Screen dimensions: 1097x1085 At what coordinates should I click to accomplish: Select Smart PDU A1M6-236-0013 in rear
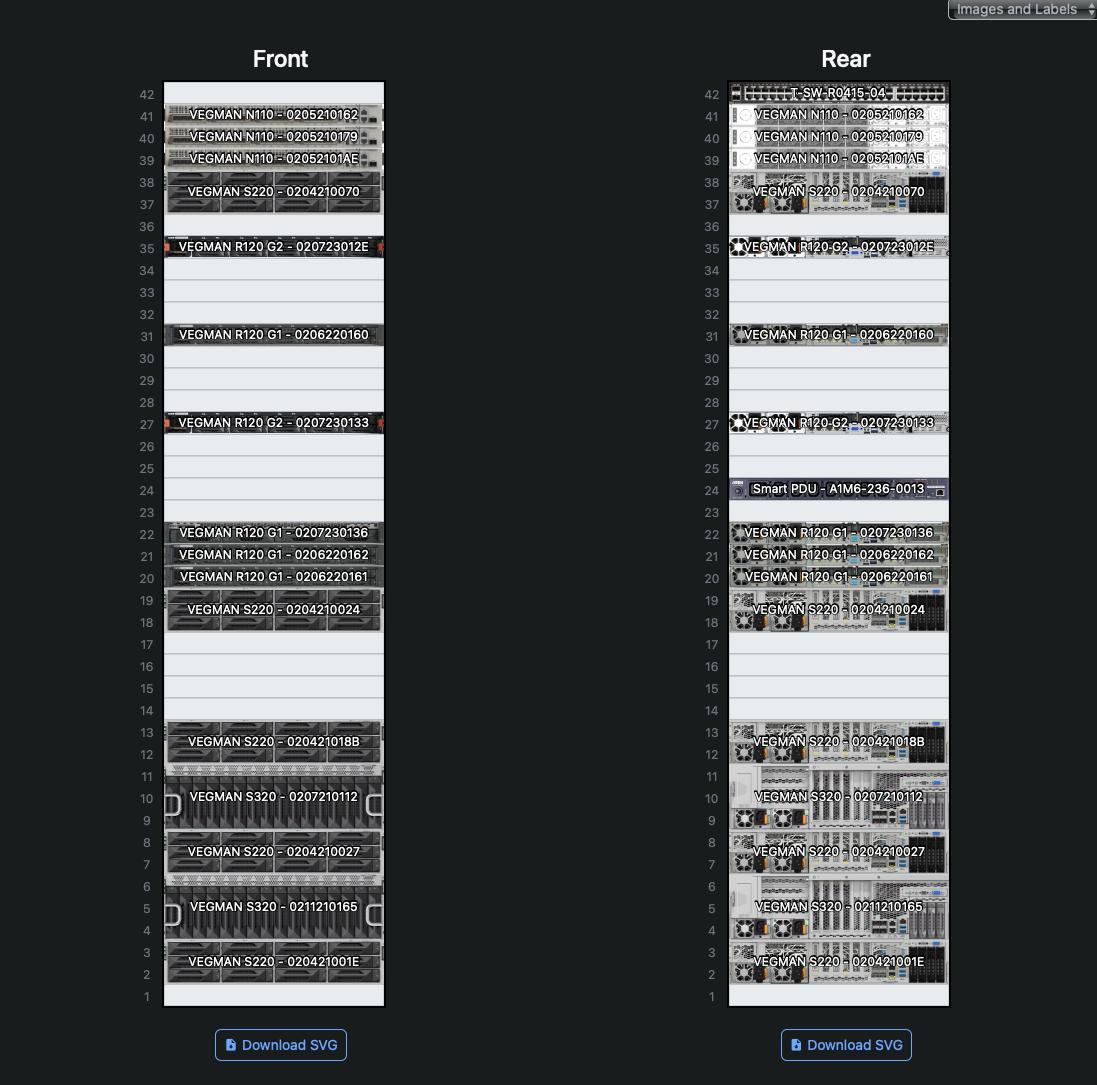[x=838, y=489]
